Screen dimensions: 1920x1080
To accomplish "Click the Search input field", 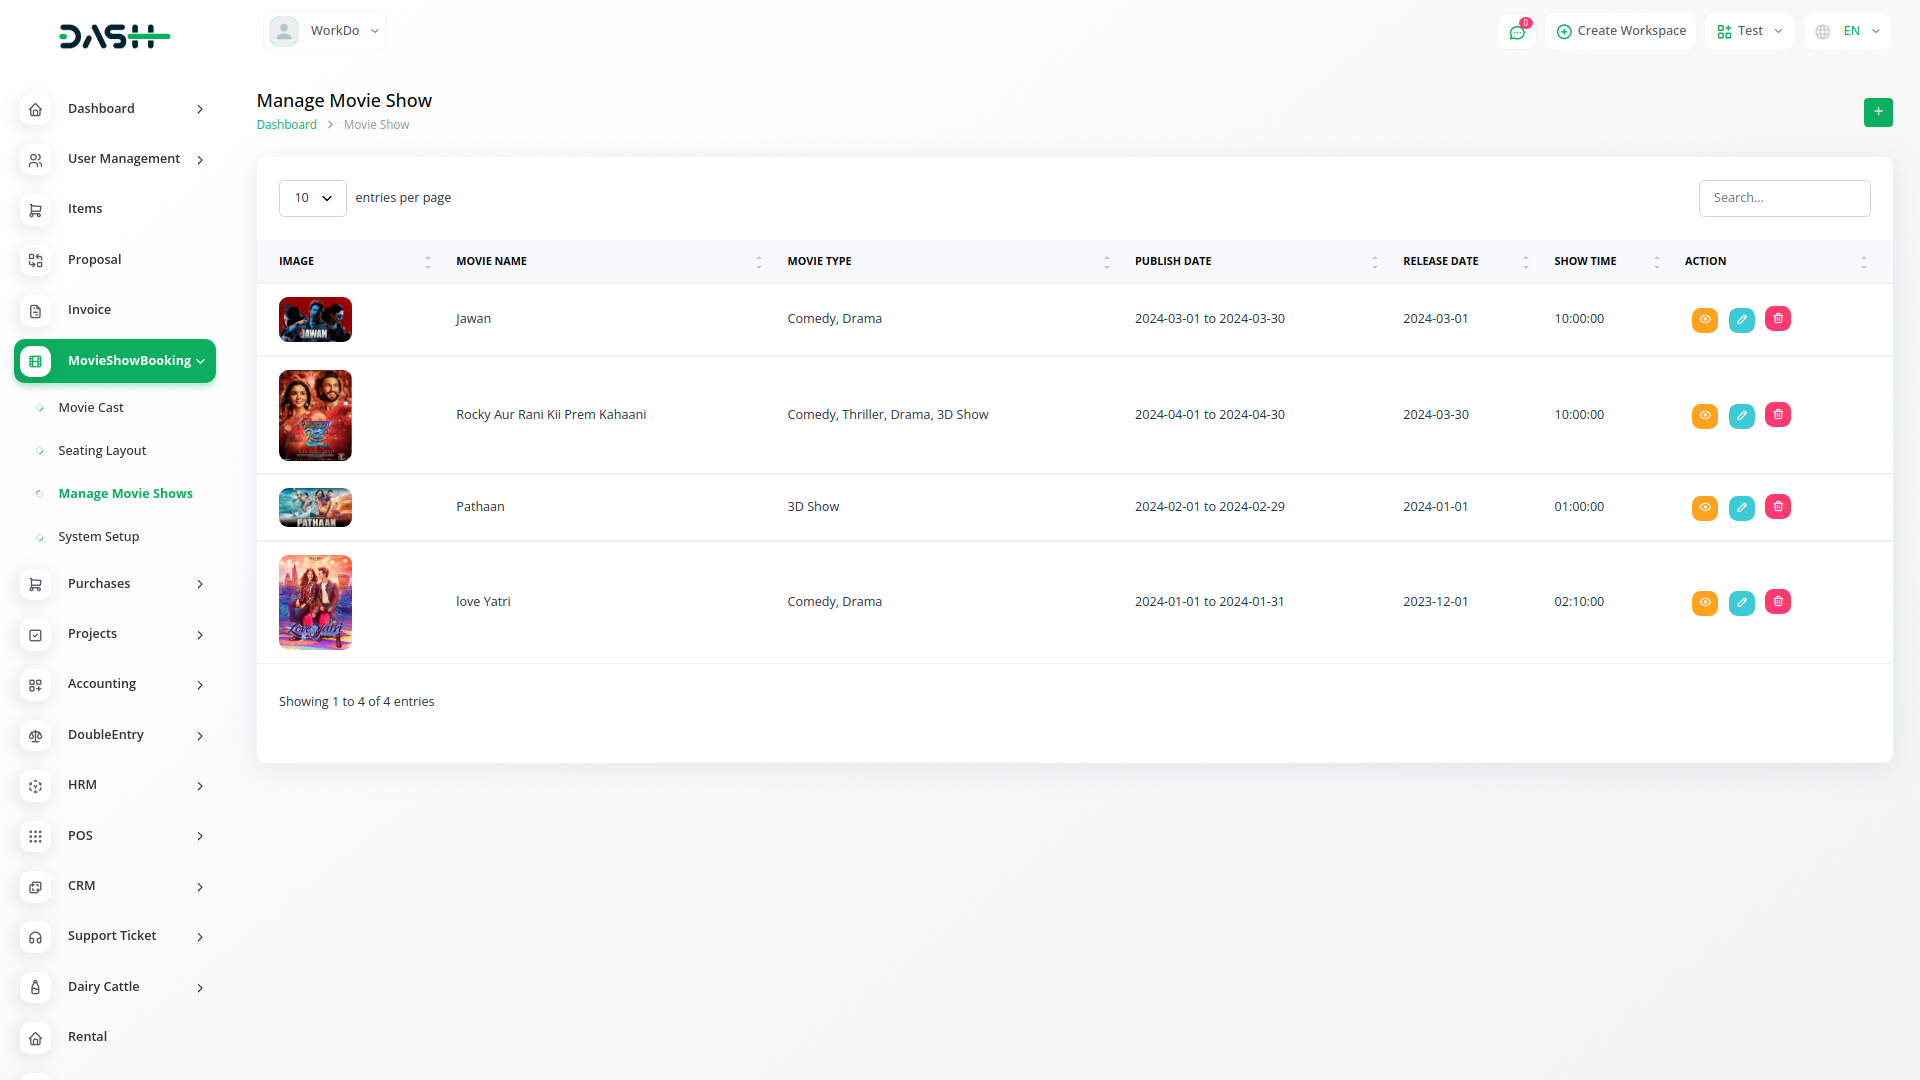I will [x=1783, y=198].
